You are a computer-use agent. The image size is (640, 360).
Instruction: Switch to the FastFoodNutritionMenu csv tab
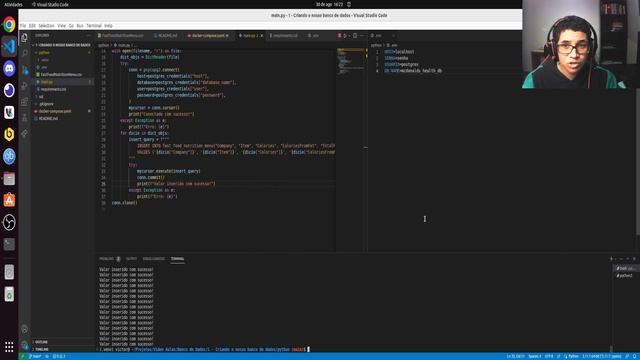pyautogui.click(x=122, y=36)
